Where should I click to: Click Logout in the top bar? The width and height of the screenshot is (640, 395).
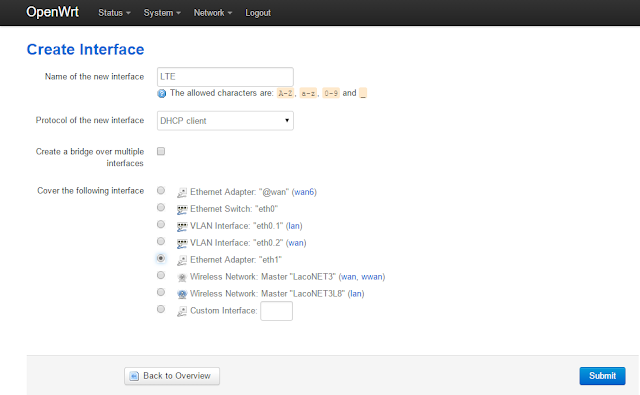pyautogui.click(x=258, y=13)
